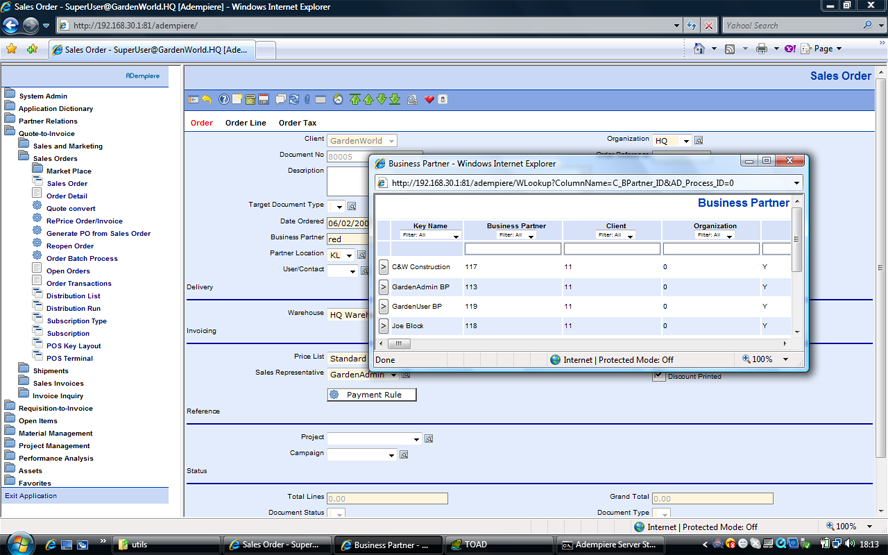Screen dimensions: 888x555
Task: Open Chat speech-bubble toolbar icon
Action: (x=281, y=100)
